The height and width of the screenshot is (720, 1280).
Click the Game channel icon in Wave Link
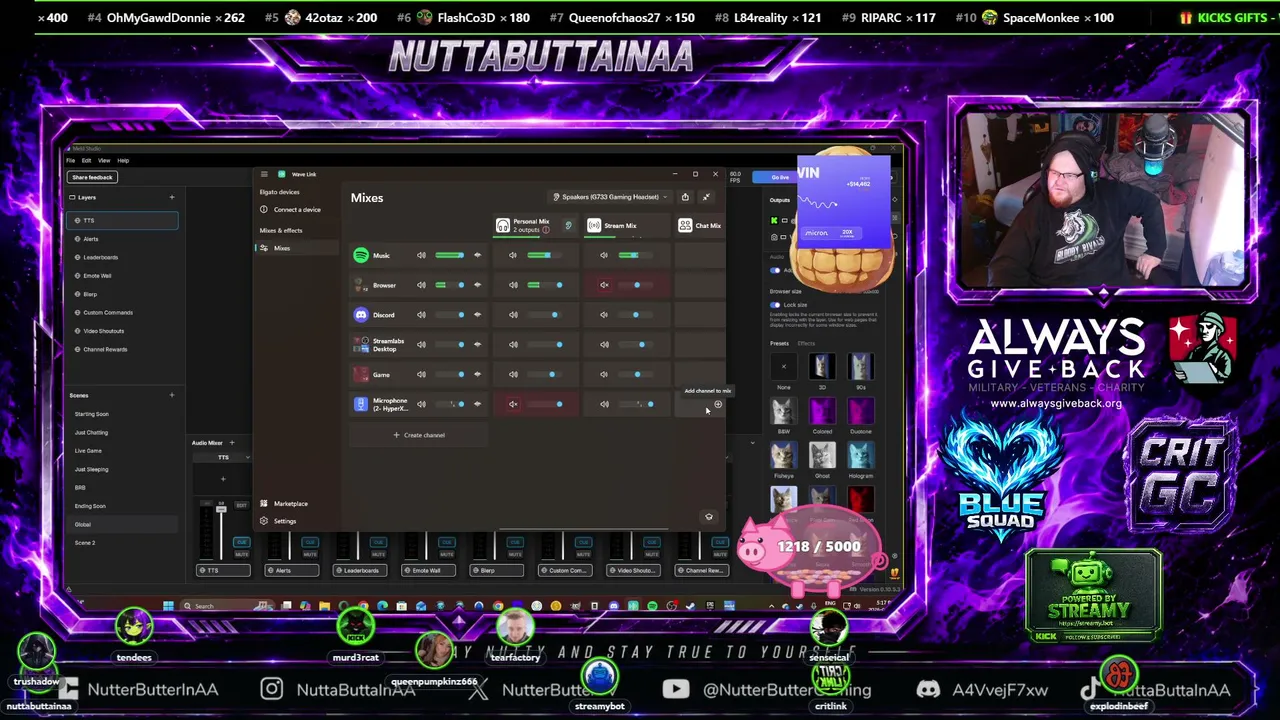361,374
